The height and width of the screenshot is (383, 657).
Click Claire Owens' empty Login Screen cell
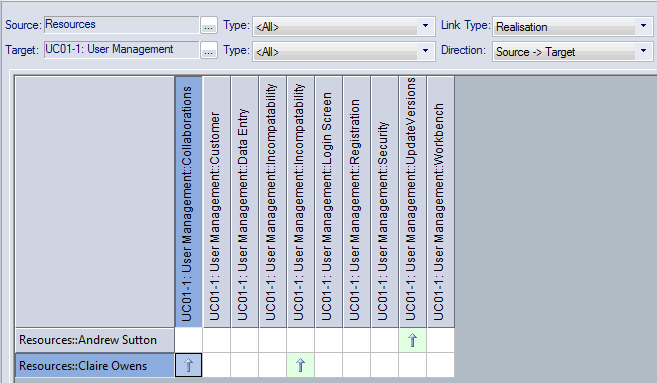click(x=328, y=365)
